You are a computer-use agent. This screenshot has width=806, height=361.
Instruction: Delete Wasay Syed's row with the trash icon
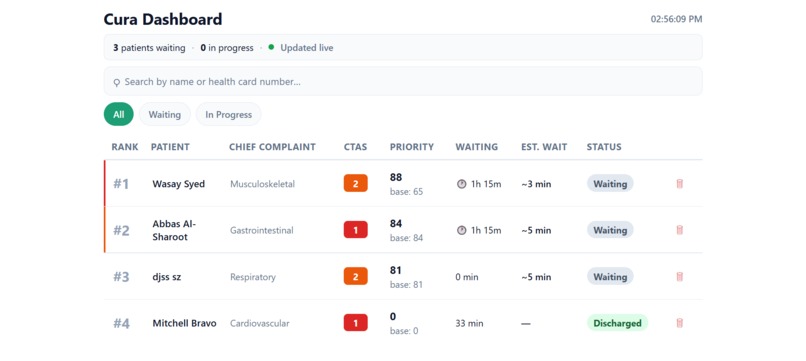680,184
